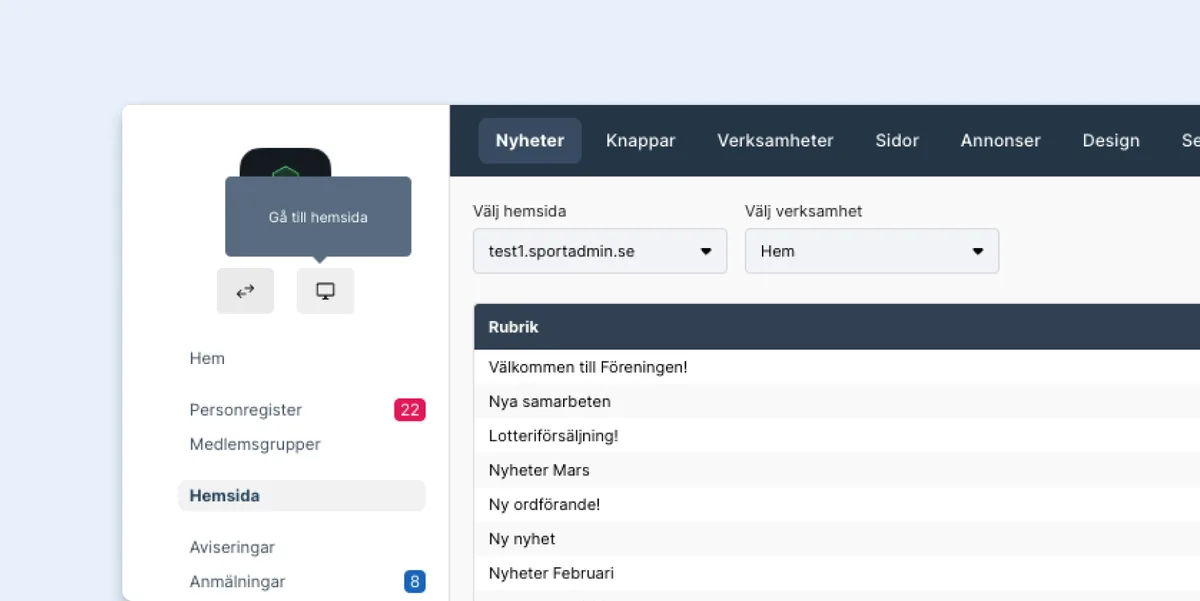Open the Välj hemsida dropdown
The height and width of the screenshot is (601, 1200).
(x=600, y=251)
